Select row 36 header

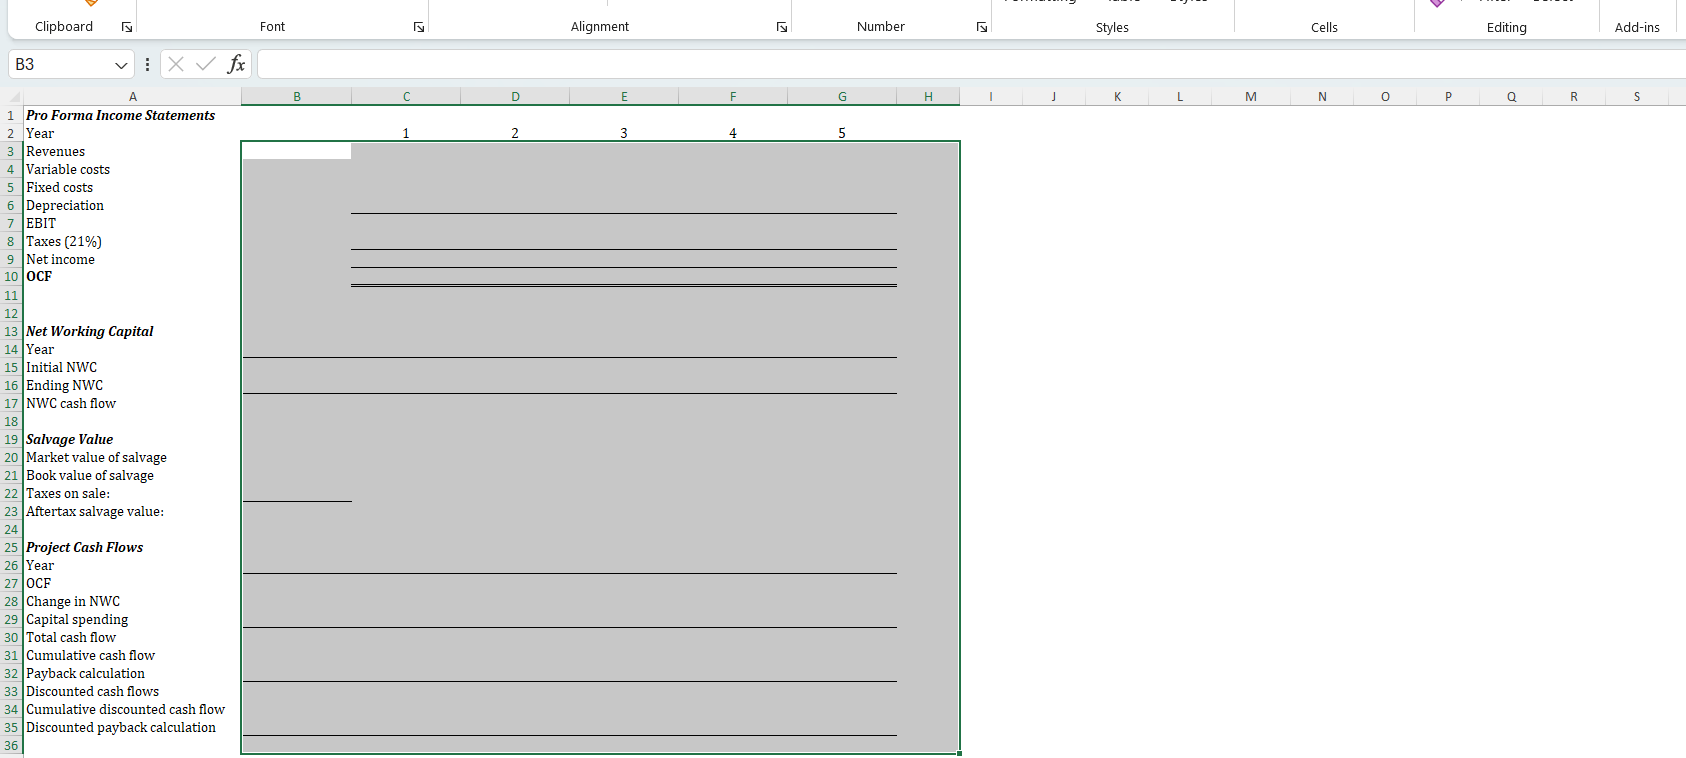[x=11, y=745]
